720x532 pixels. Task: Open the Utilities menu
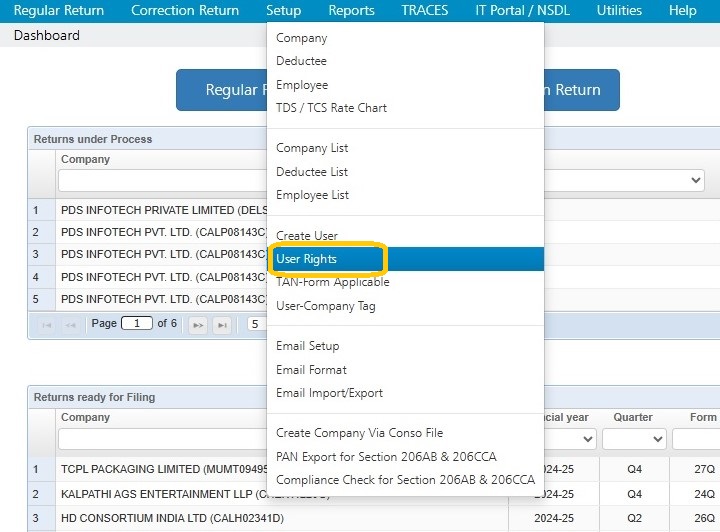619,11
